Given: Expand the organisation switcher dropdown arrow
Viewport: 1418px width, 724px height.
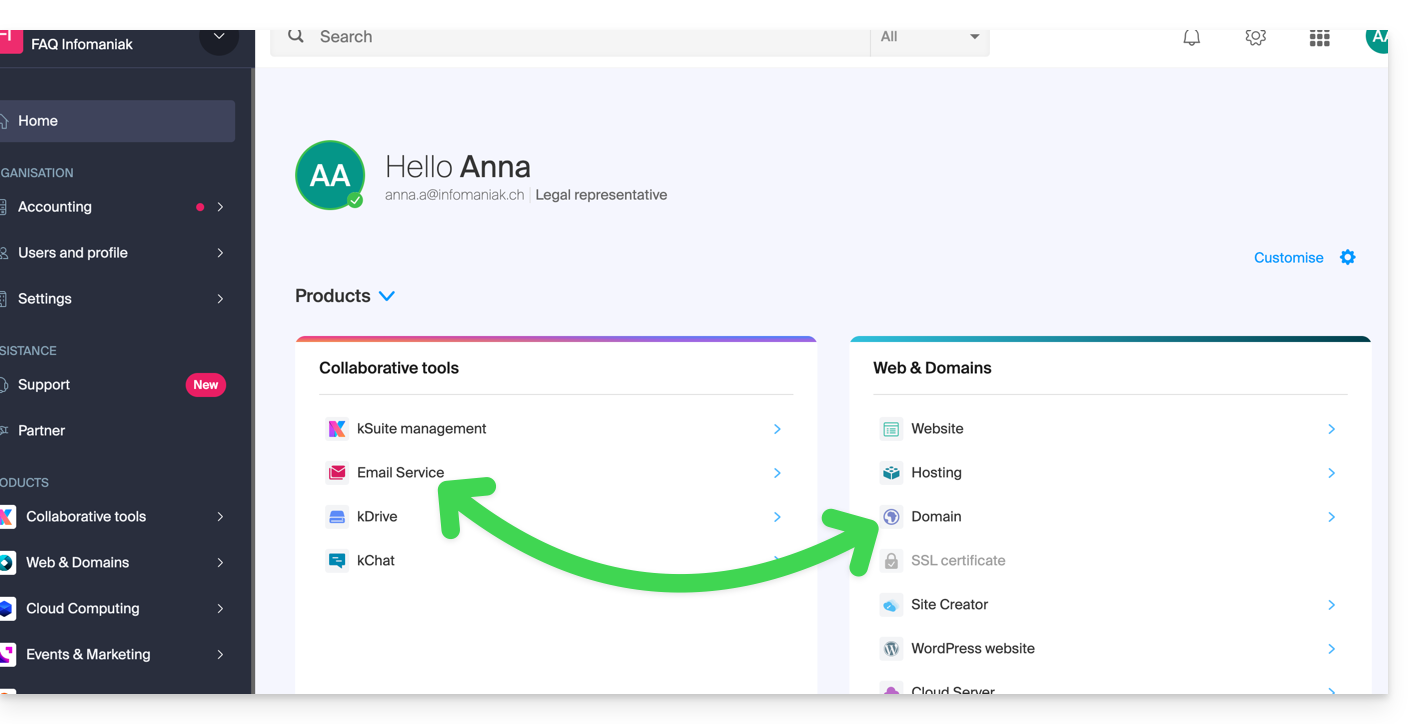Looking at the screenshot, I should [219, 39].
